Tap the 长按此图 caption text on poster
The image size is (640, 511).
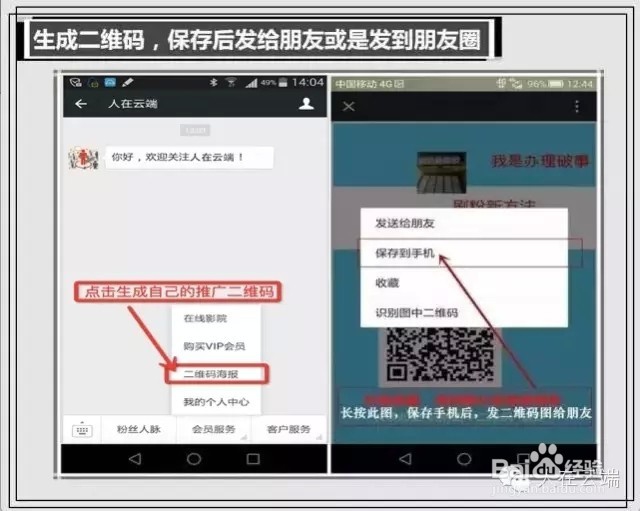pos(466,413)
